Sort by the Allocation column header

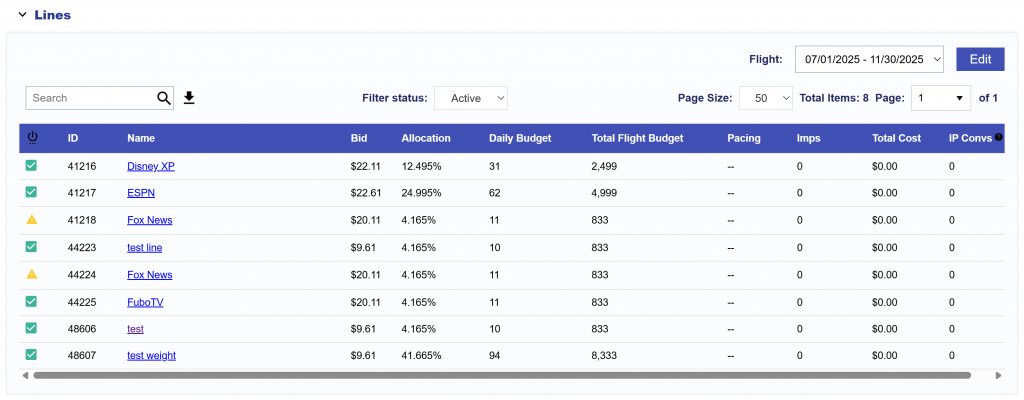[x=425, y=138]
